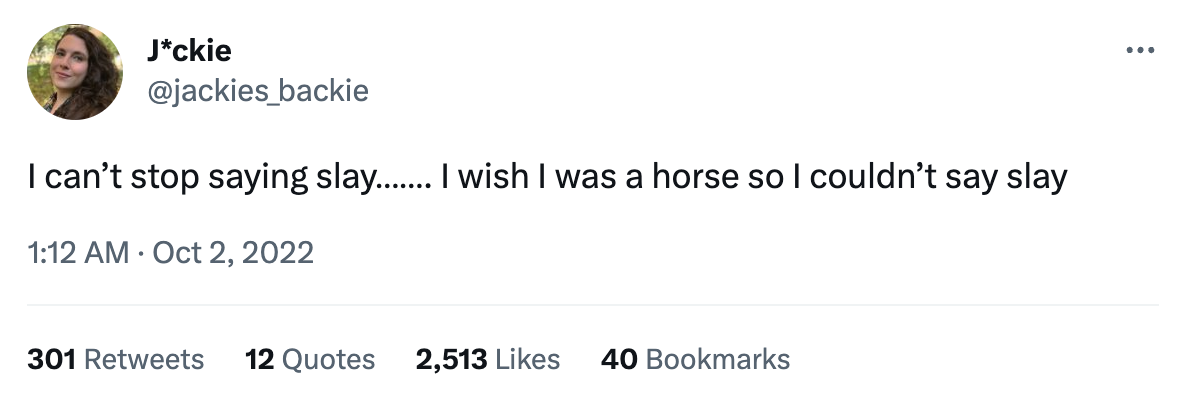This screenshot has height=404, width=1186.
Task: Click the number 301 before Retweets
Action: (51, 359)
